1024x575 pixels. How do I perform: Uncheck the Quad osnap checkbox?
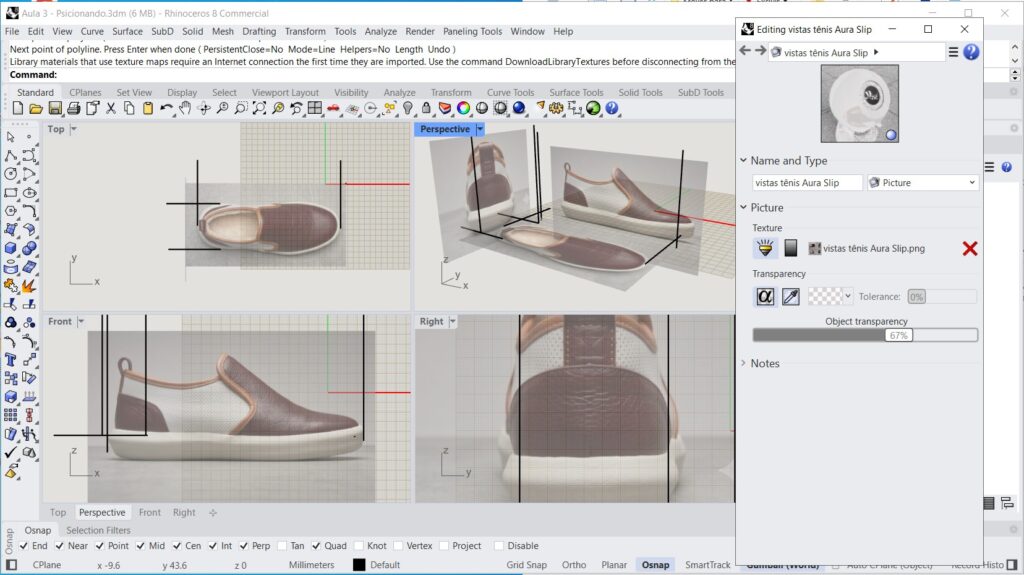tap(316, 546)
